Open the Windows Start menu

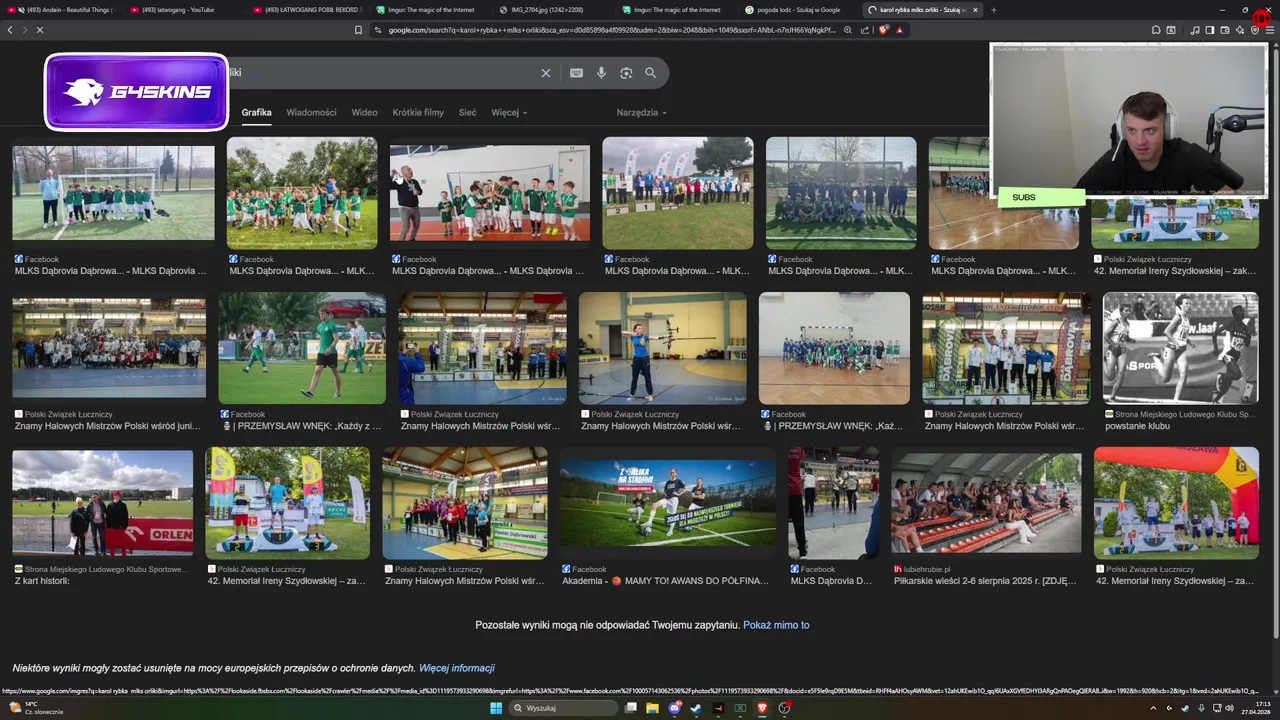pos(496,708)
